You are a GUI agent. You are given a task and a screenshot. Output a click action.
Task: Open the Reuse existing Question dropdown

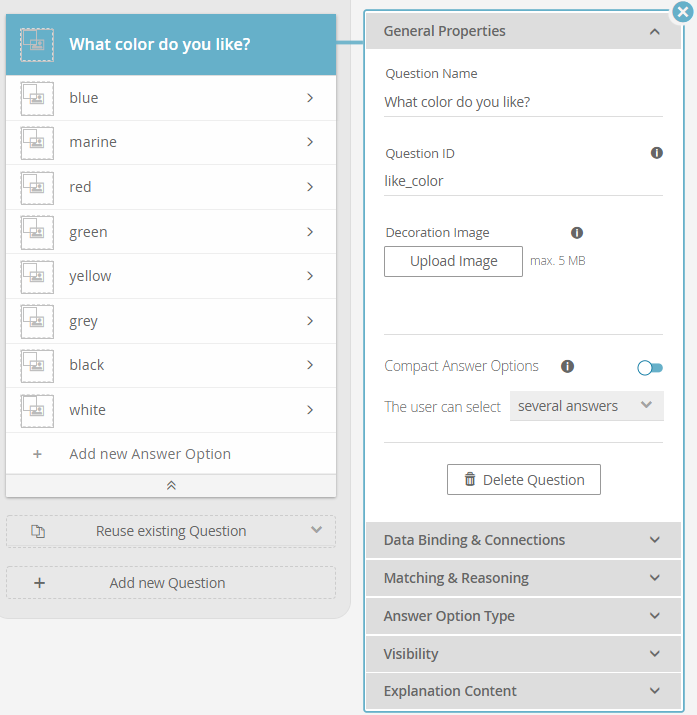[x=171, y=531]
